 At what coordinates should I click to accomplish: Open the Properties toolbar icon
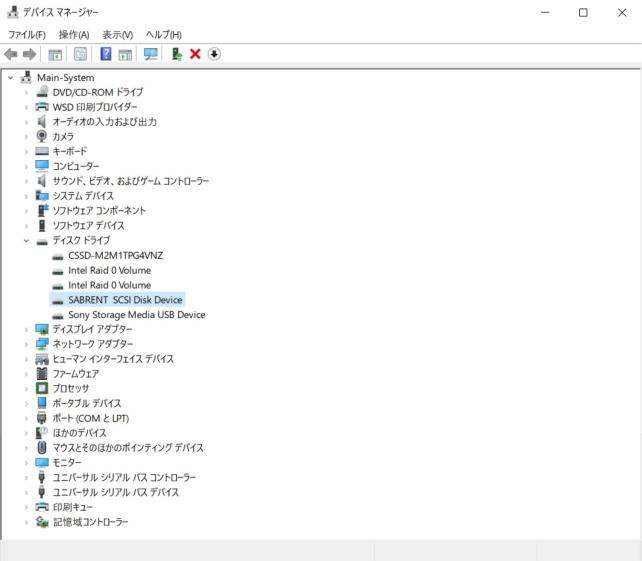(80, 54)
